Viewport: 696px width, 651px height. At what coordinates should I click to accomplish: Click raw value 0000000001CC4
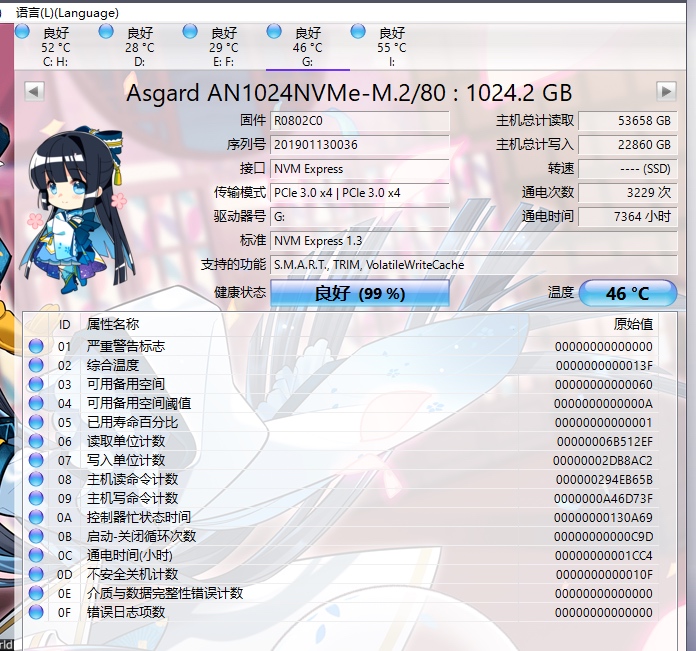click(x=604, y=556)
